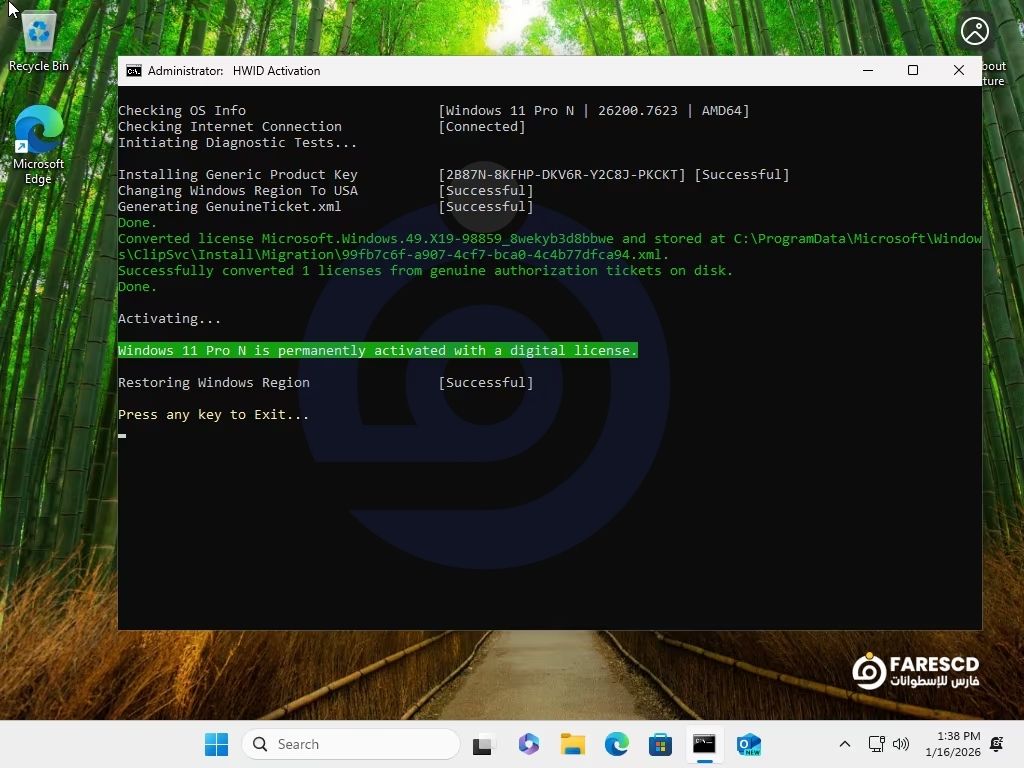Click the taskbar Search box
The width and height of the screenshot is (1024, 768).
pyautogui.click(x=350, y=744)
